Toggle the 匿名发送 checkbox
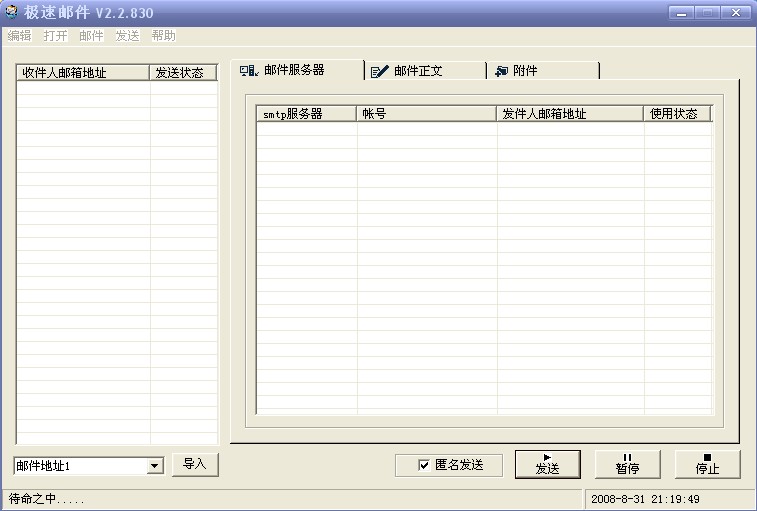The width and height of the screenshot is (757, 511). point(424,465)
